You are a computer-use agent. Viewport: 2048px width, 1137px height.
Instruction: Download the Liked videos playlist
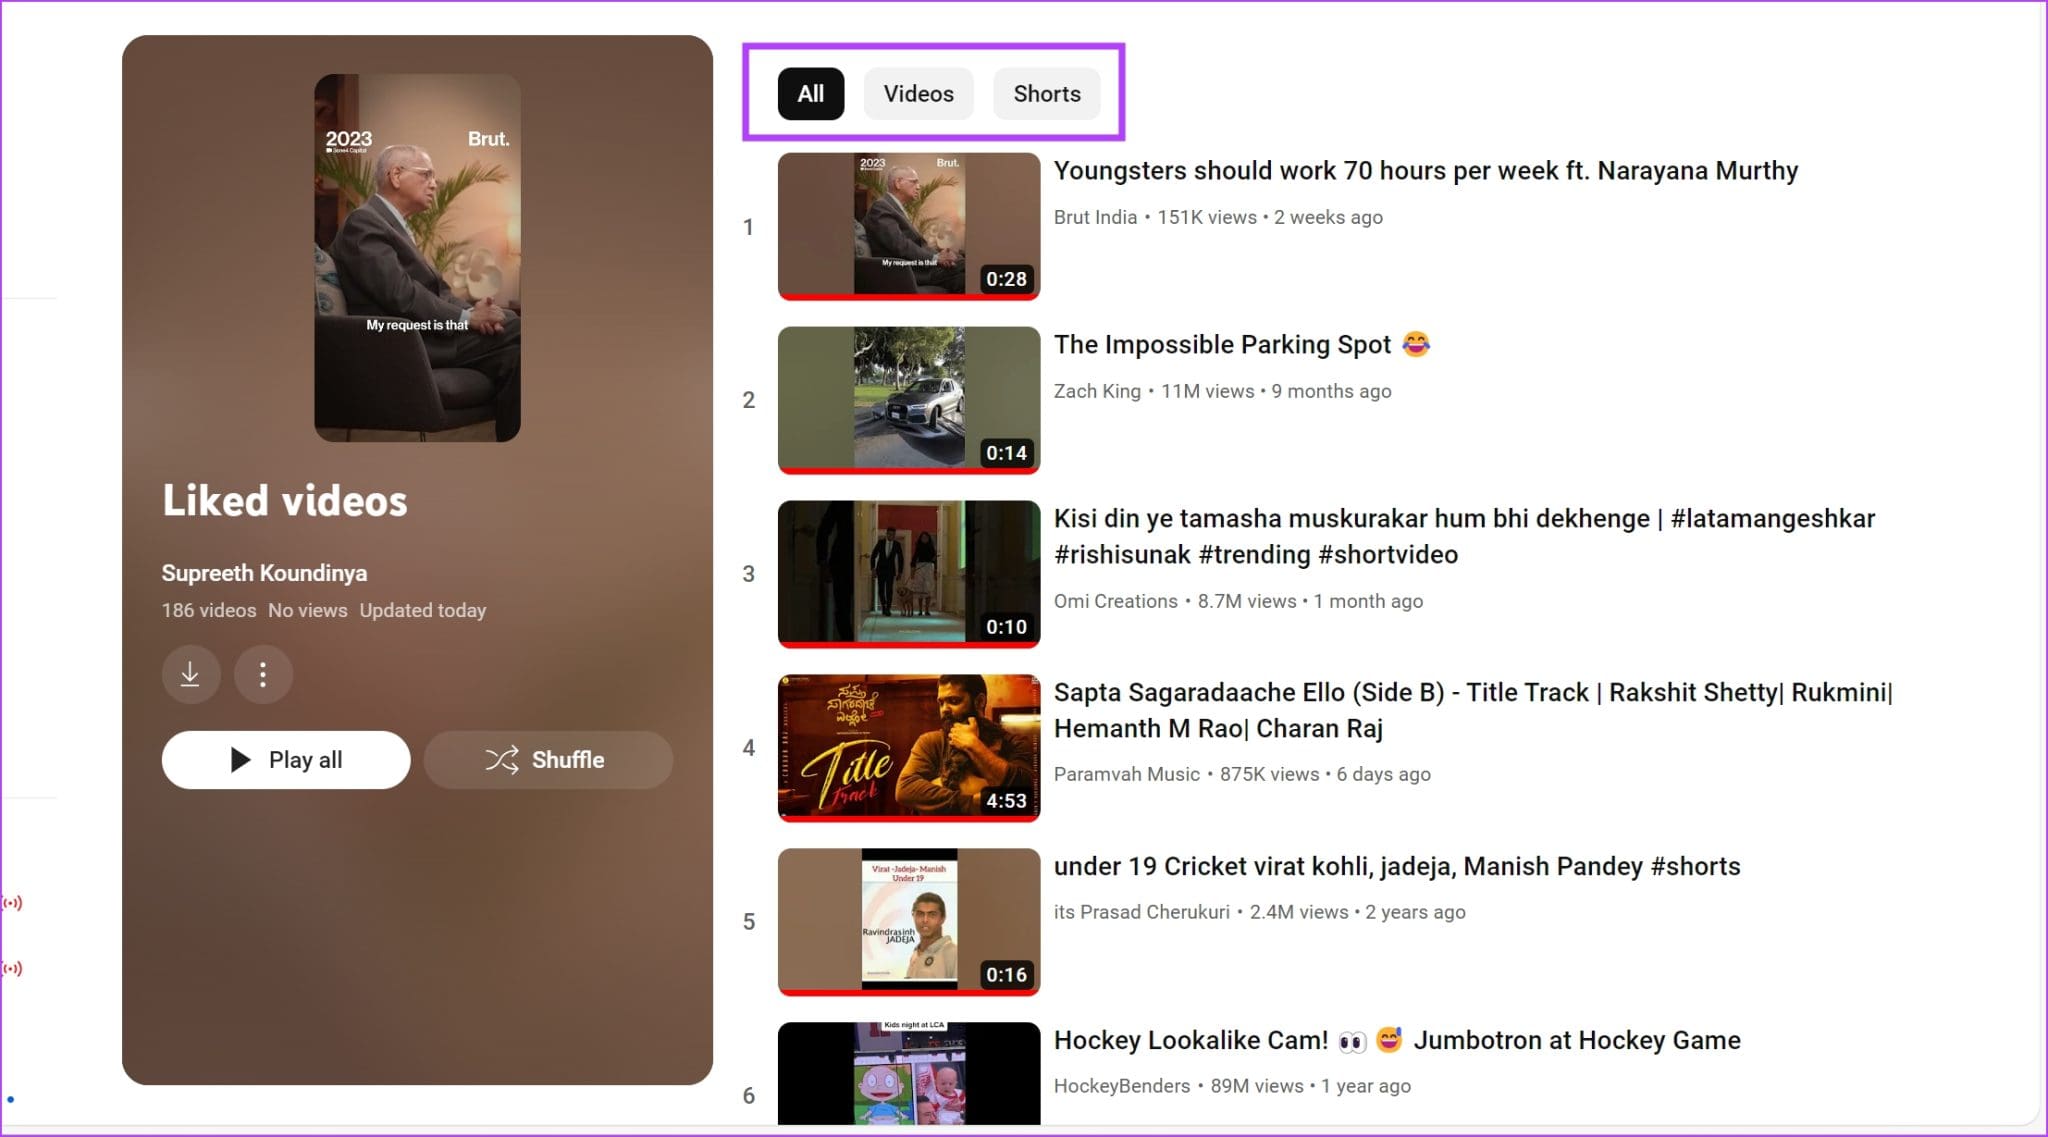click(191, 674)
